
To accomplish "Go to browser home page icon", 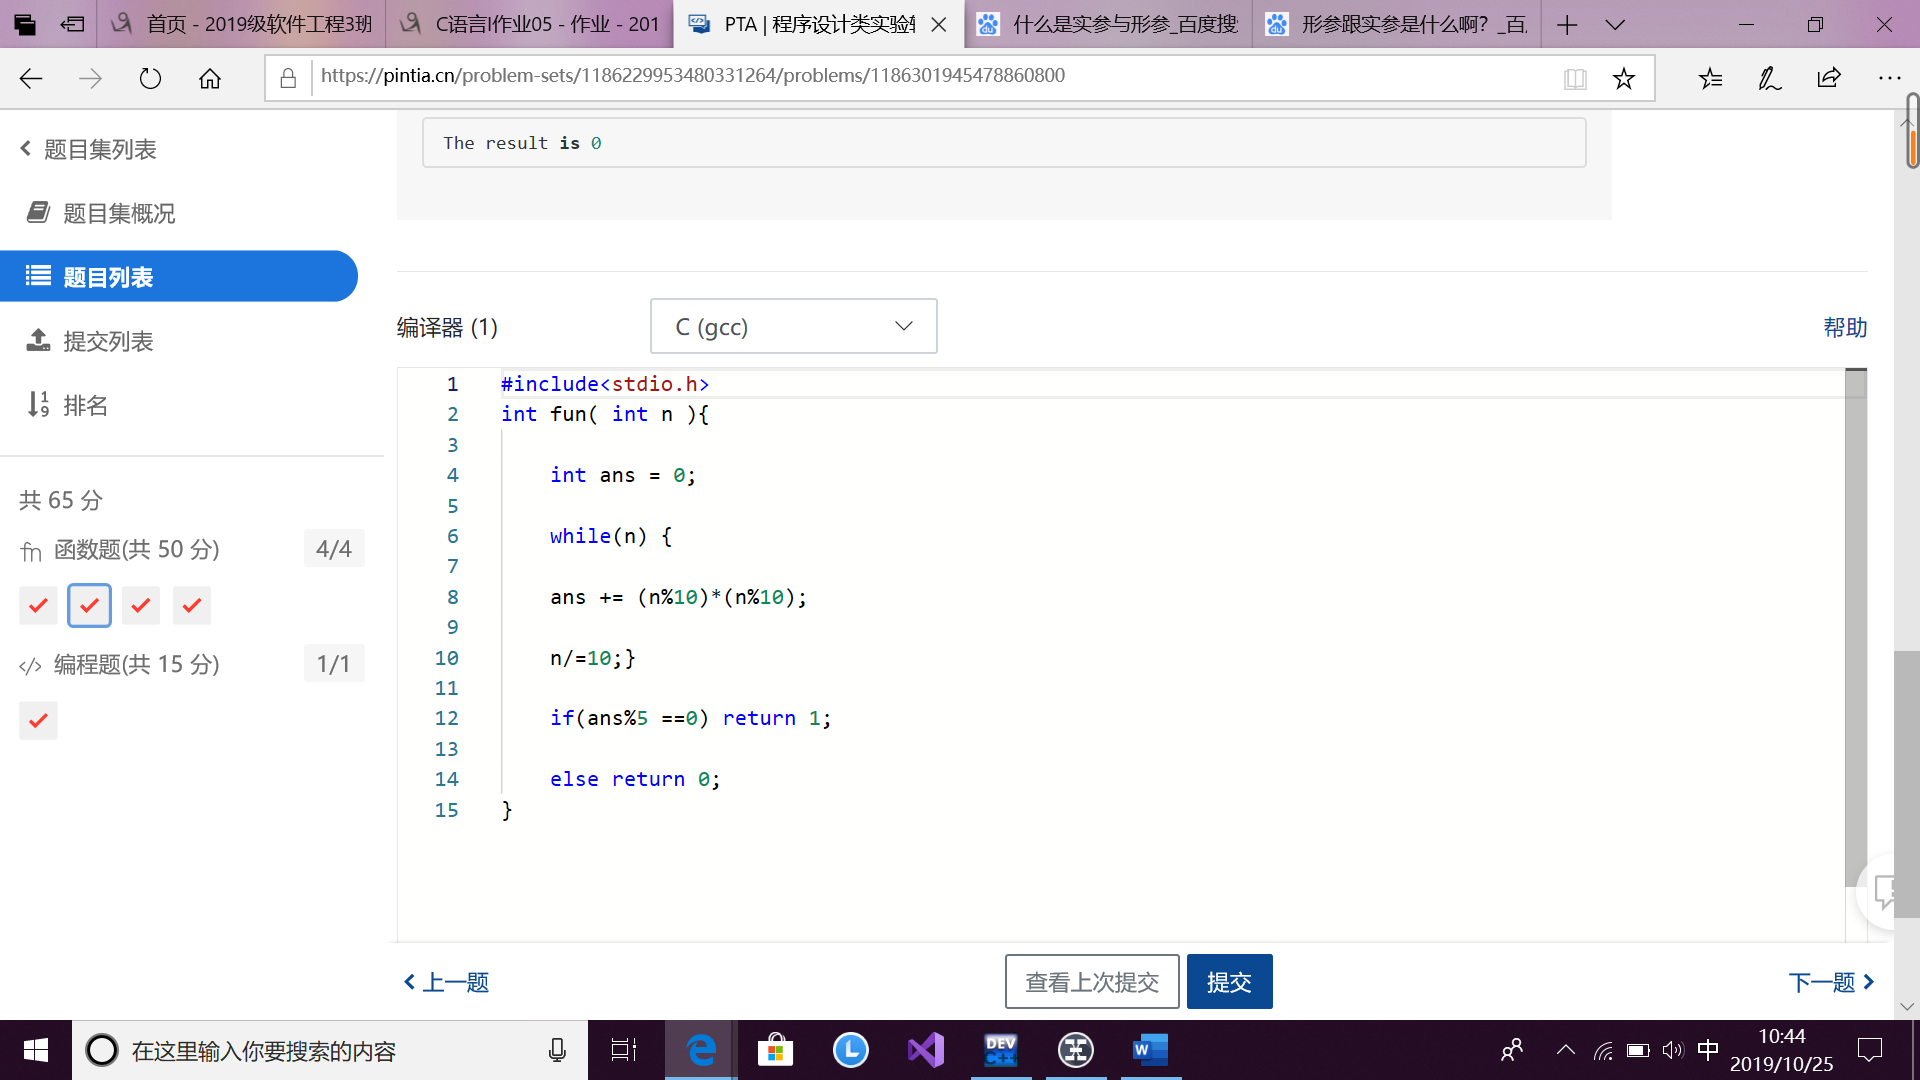I will tap(210, 78).
